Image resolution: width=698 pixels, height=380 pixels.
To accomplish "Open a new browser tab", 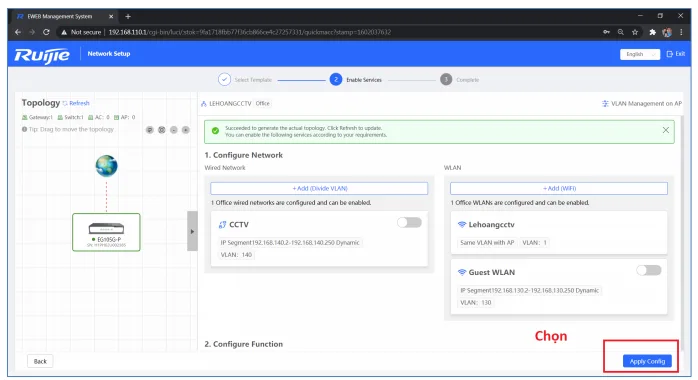I will pos(128,16).
